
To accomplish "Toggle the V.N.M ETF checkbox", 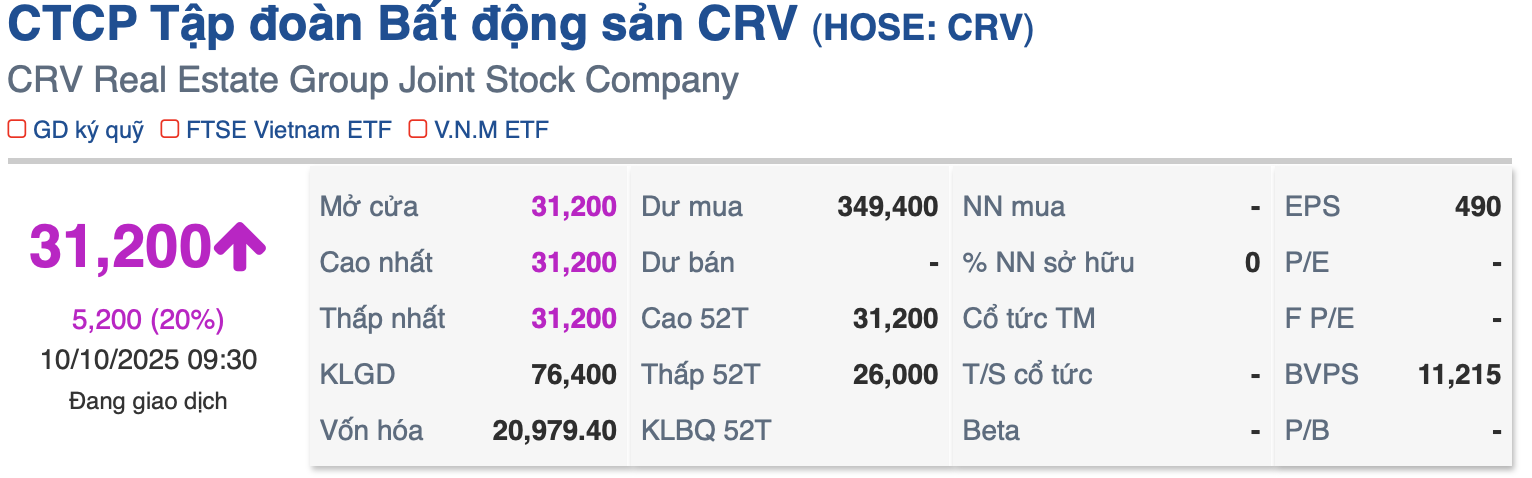I will pyautogui.click(x=418, y=129).
